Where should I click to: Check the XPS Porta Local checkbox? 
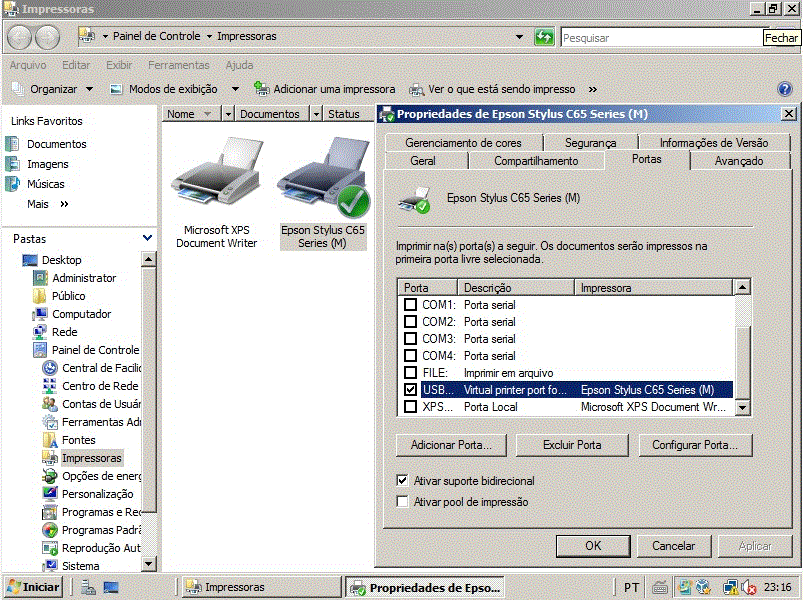pyautogui.click(x=410, y=406)
